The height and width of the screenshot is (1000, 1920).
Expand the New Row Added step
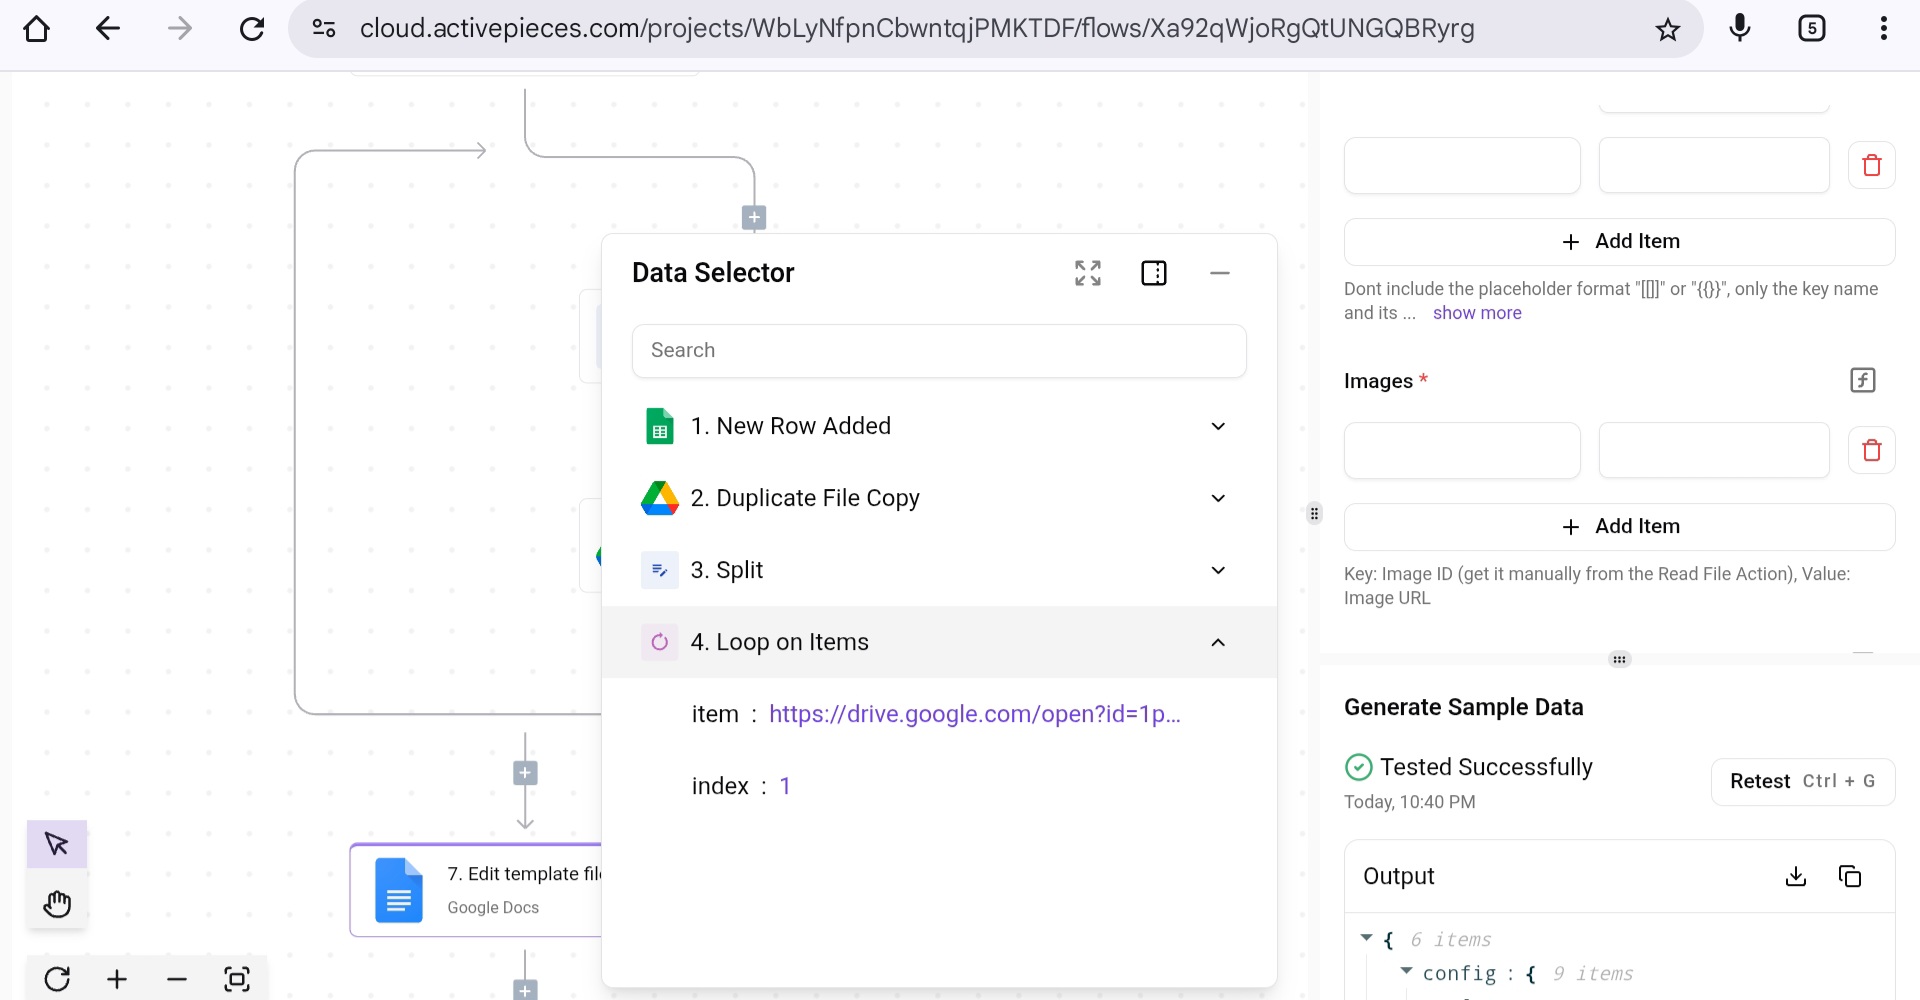(x=1218, y=426)
